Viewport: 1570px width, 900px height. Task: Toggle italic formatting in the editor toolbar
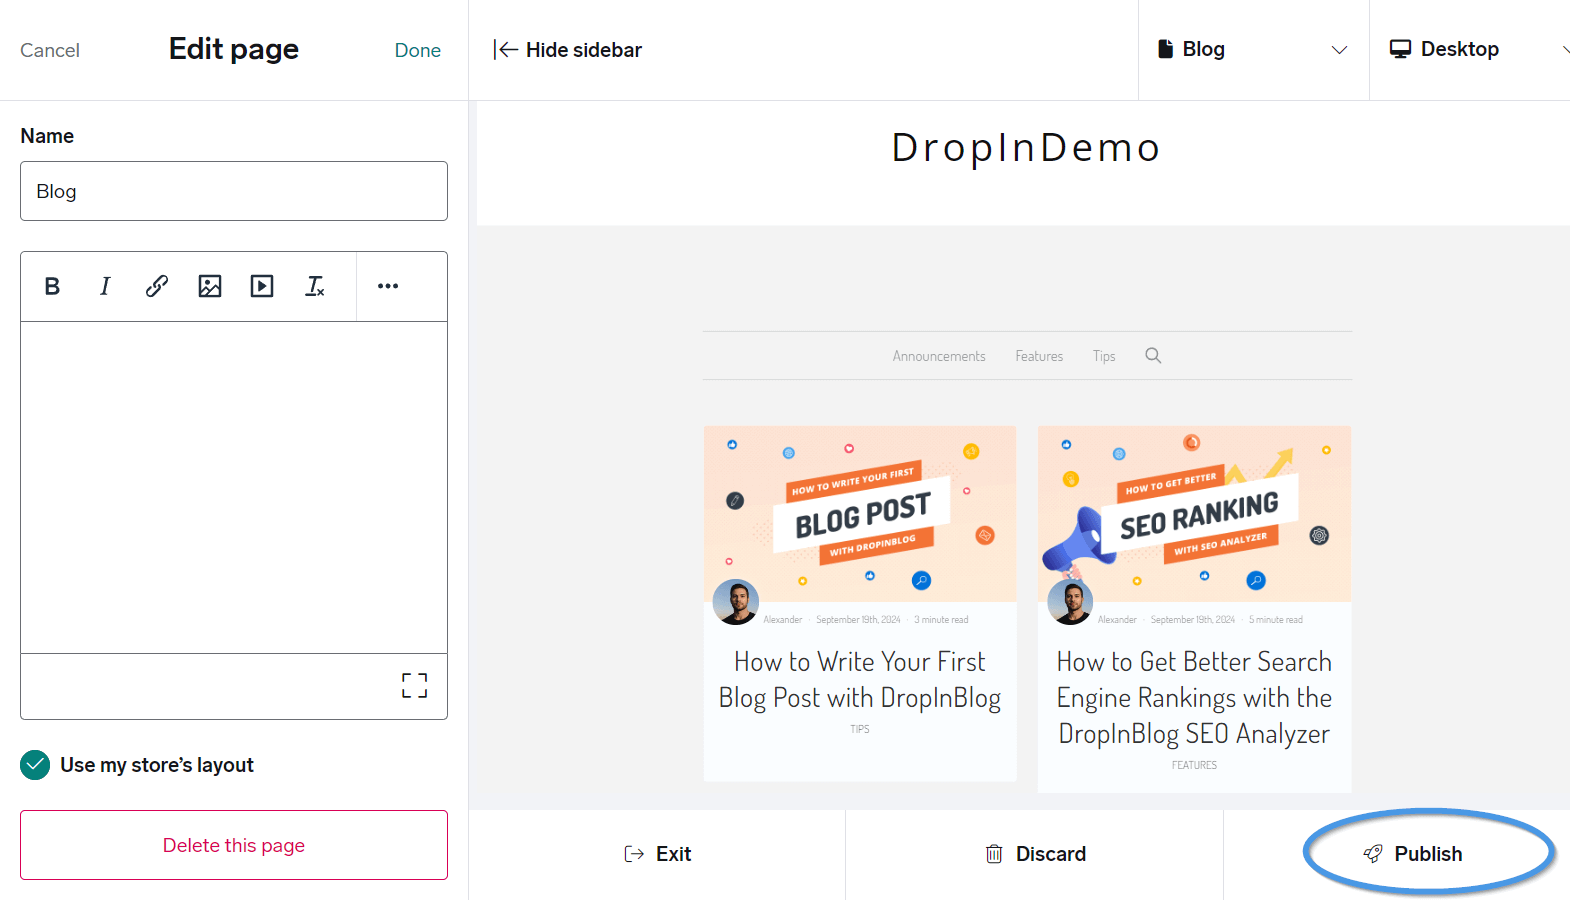pos(105,286)
